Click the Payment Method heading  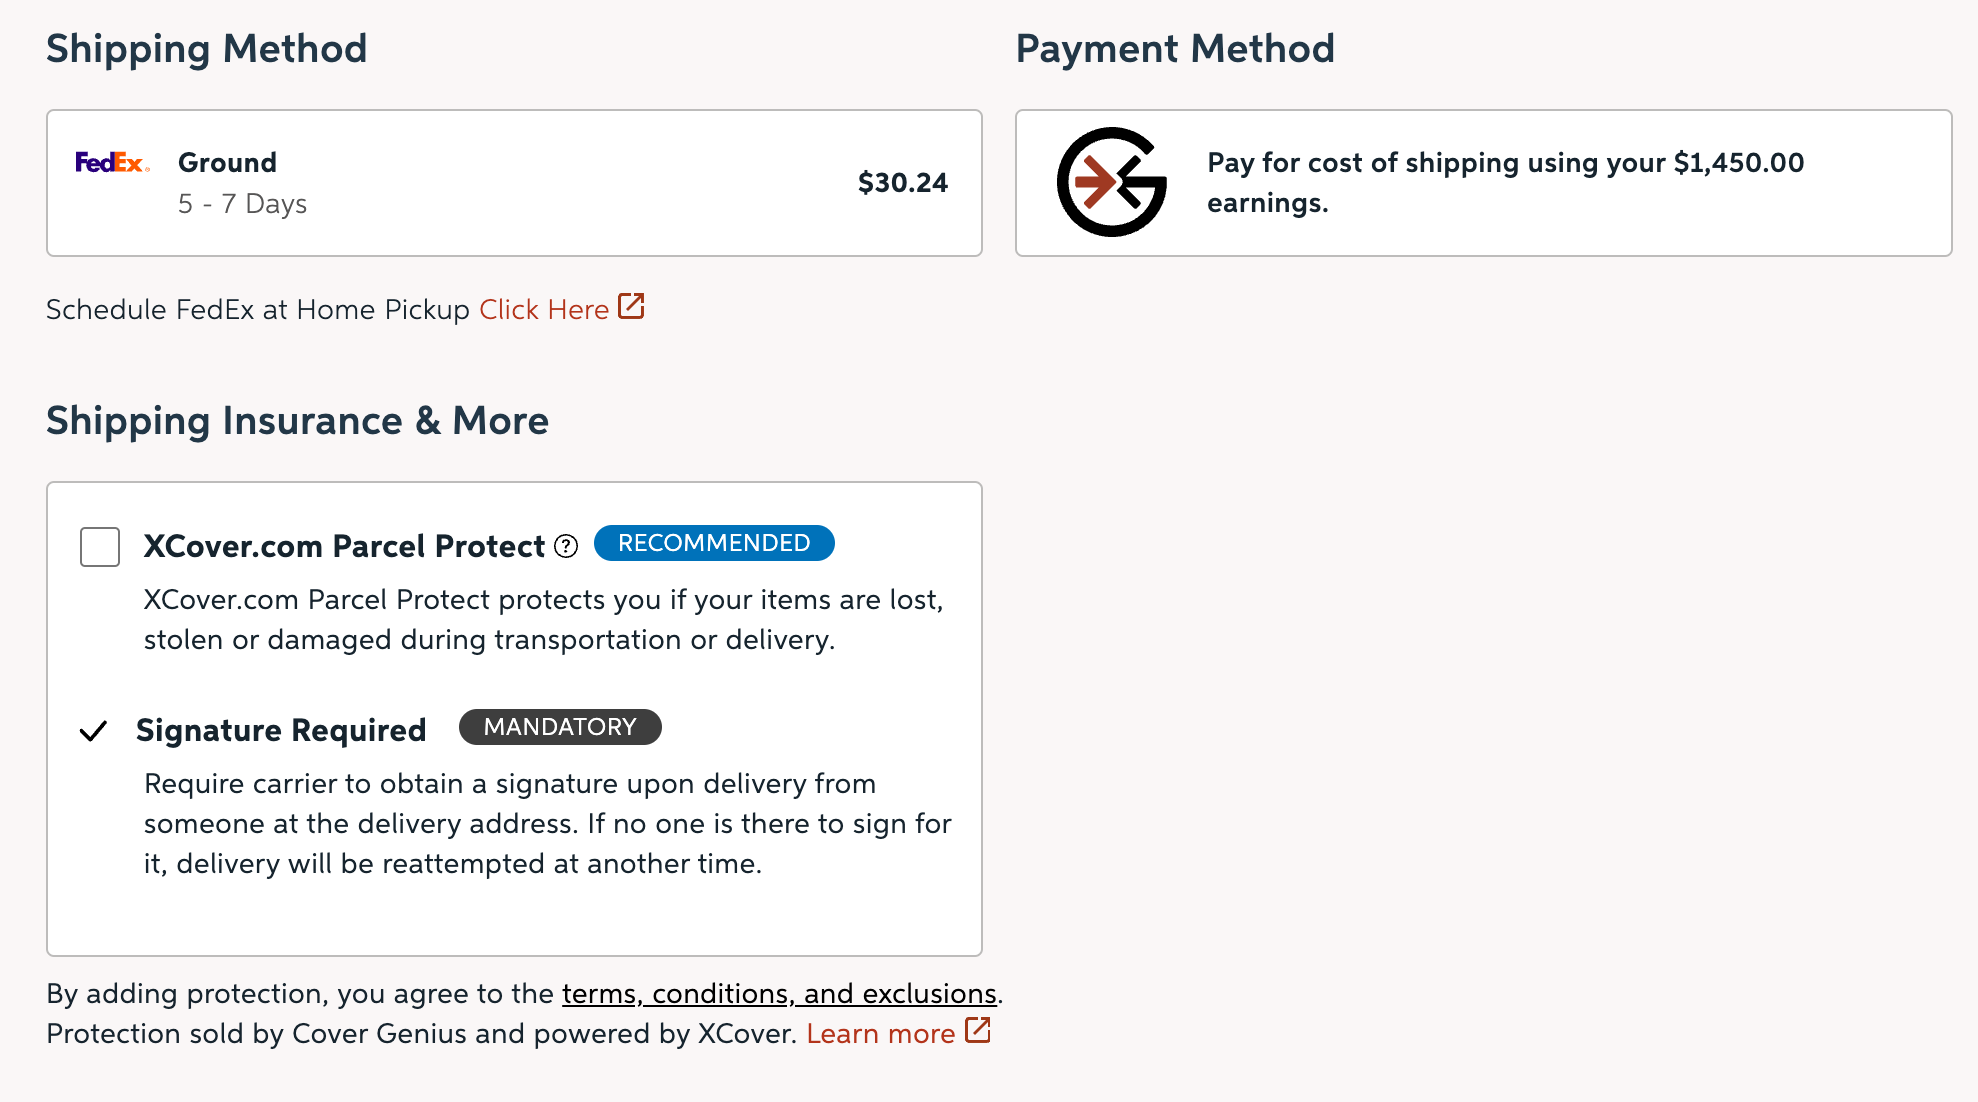1175,47
